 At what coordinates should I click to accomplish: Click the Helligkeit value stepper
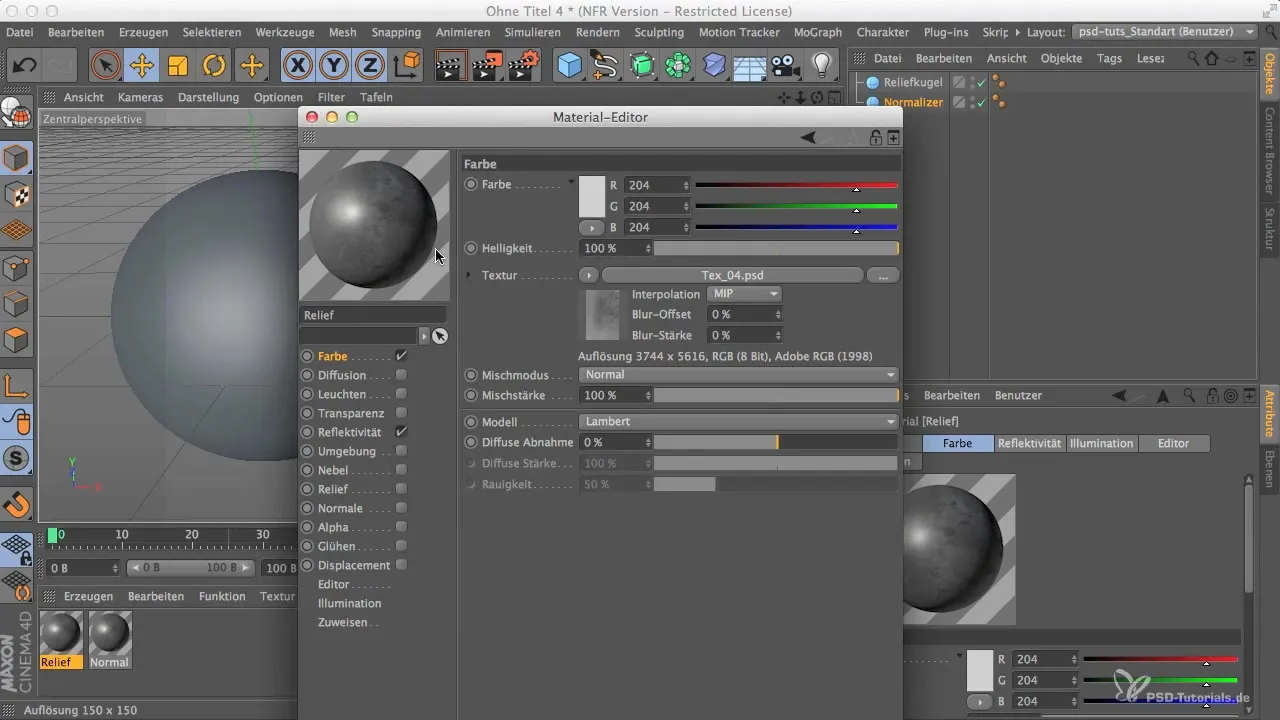[x=649, y=248]
